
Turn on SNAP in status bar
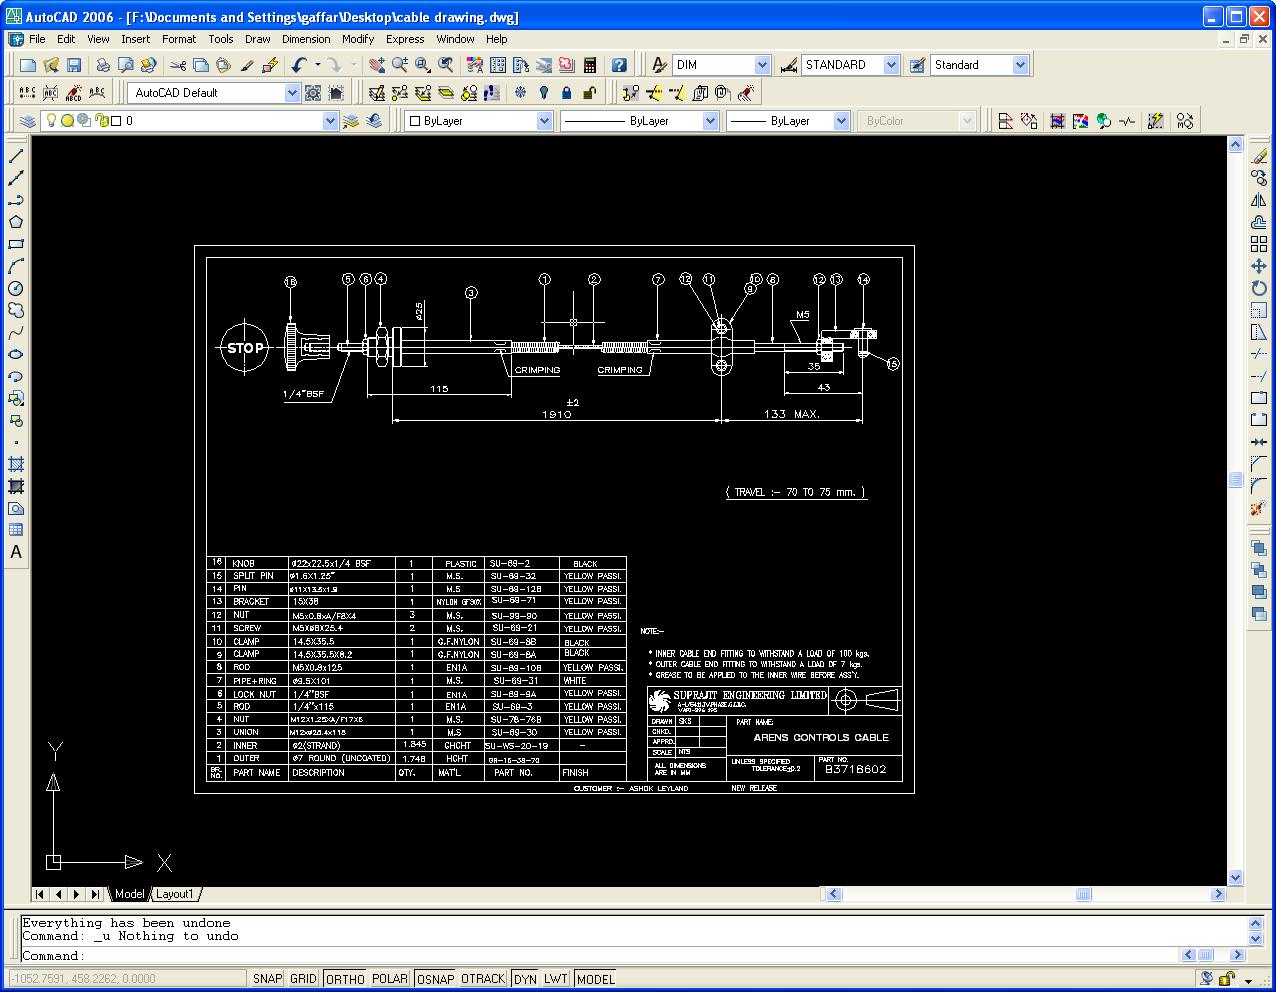pos(267,979)
